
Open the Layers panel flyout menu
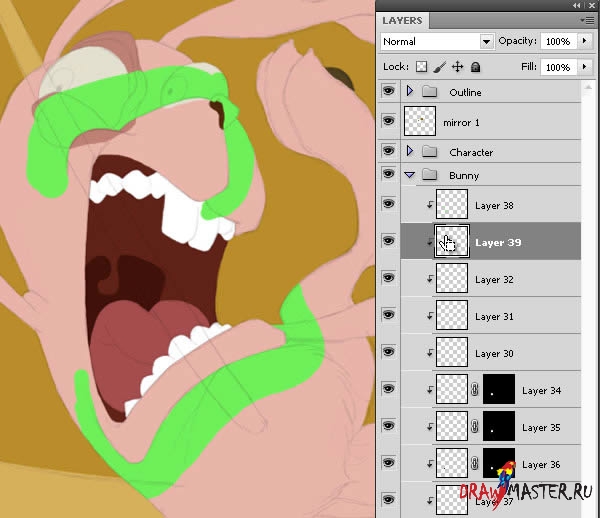(x=587, y=20)
